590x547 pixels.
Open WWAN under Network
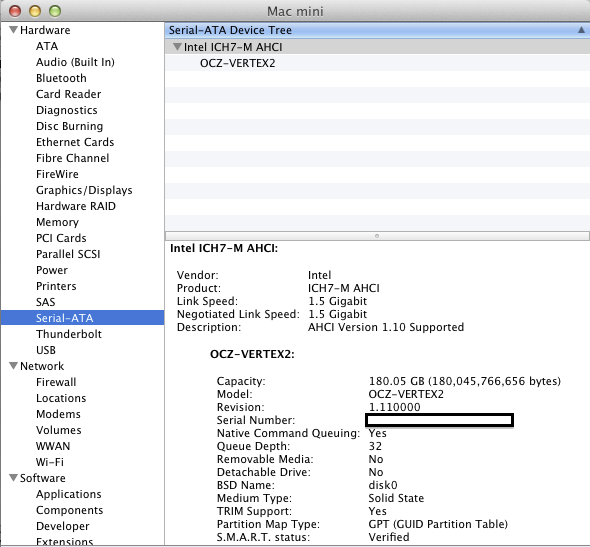(53, 446)
